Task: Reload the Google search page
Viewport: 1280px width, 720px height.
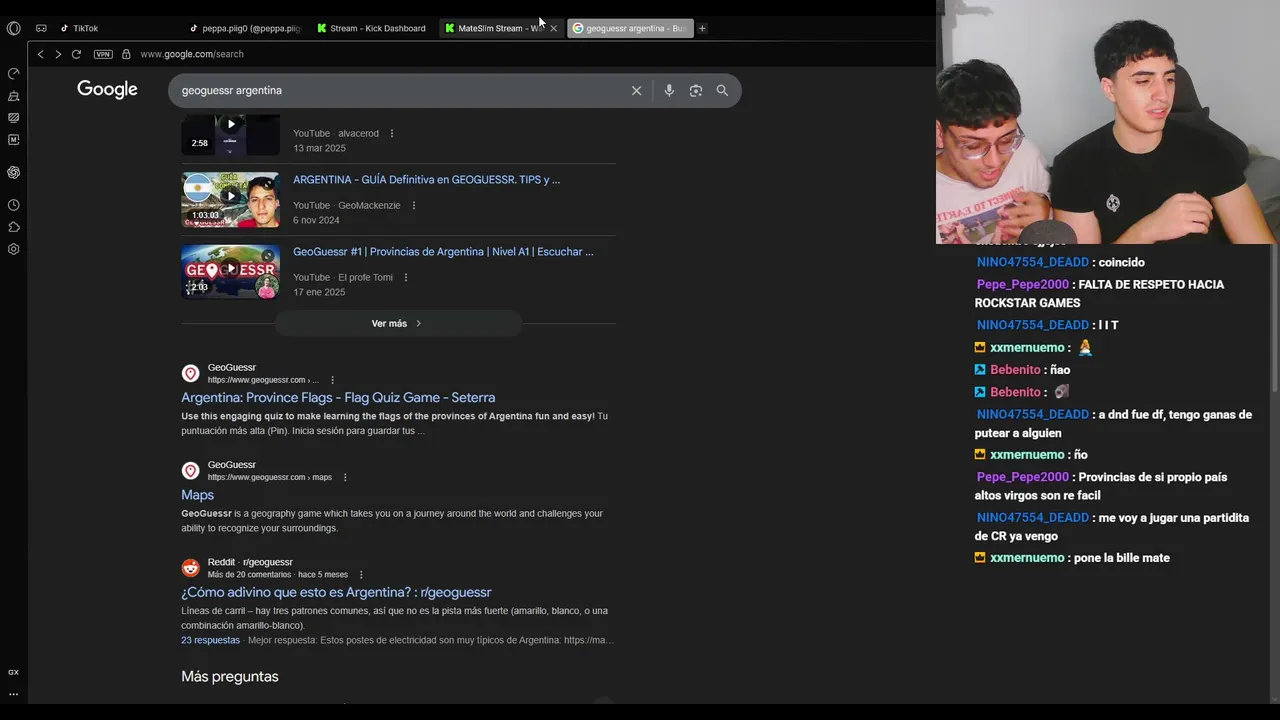Action: pyautogui.click(x=76, y=54)
